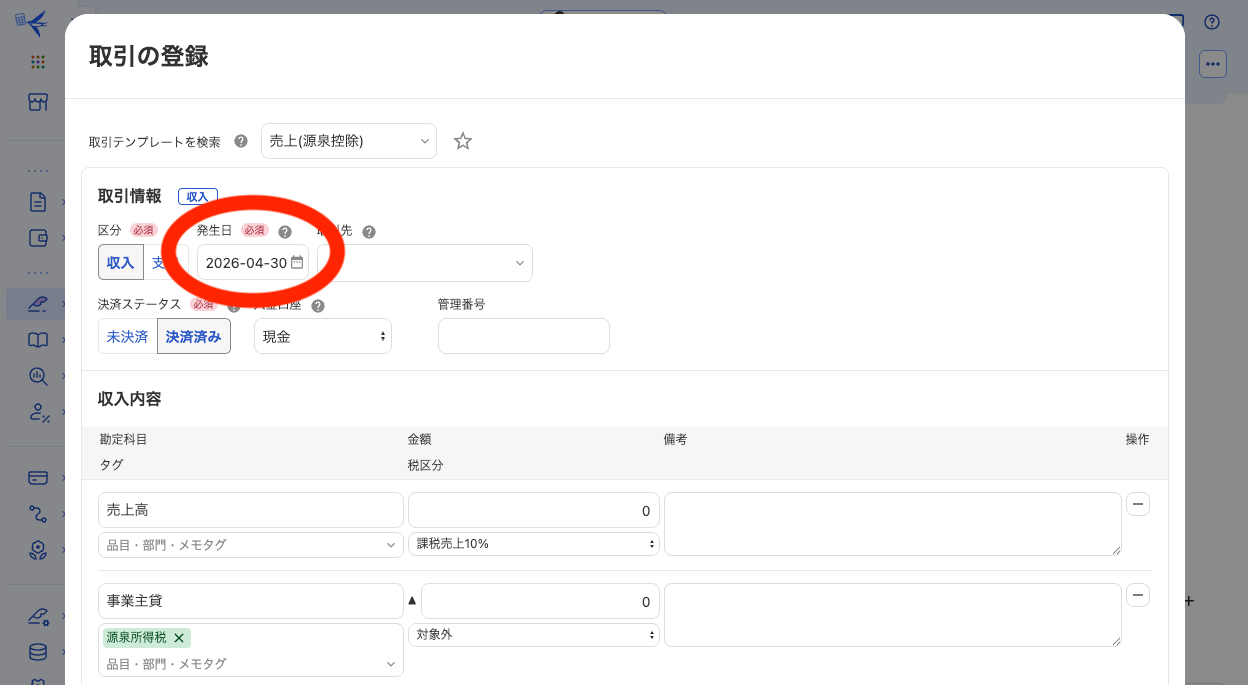Remove the 源泉所得税 tag with its X
Screen dimensions: 1248x685
179,638
